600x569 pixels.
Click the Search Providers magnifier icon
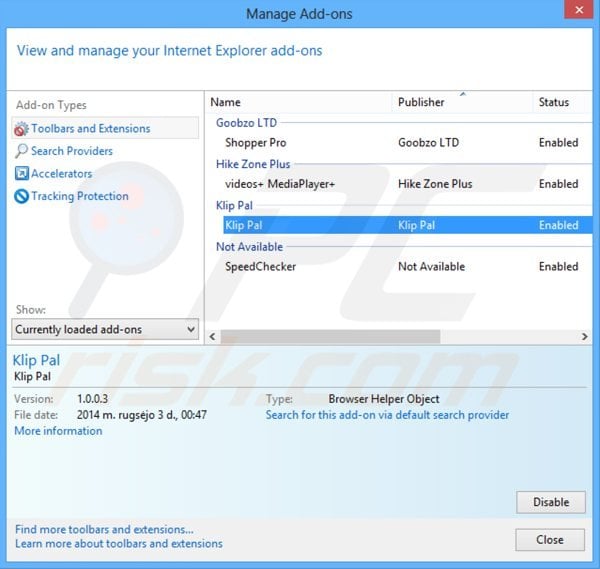(x=21, y=151)
